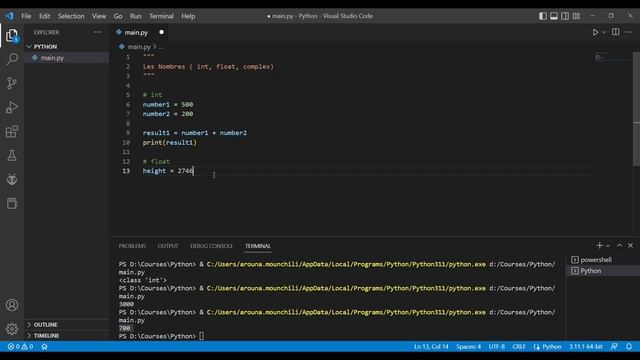Change line endings via CRLF
This screenshot has width=640, height=360.
click(x=519, y=347)
